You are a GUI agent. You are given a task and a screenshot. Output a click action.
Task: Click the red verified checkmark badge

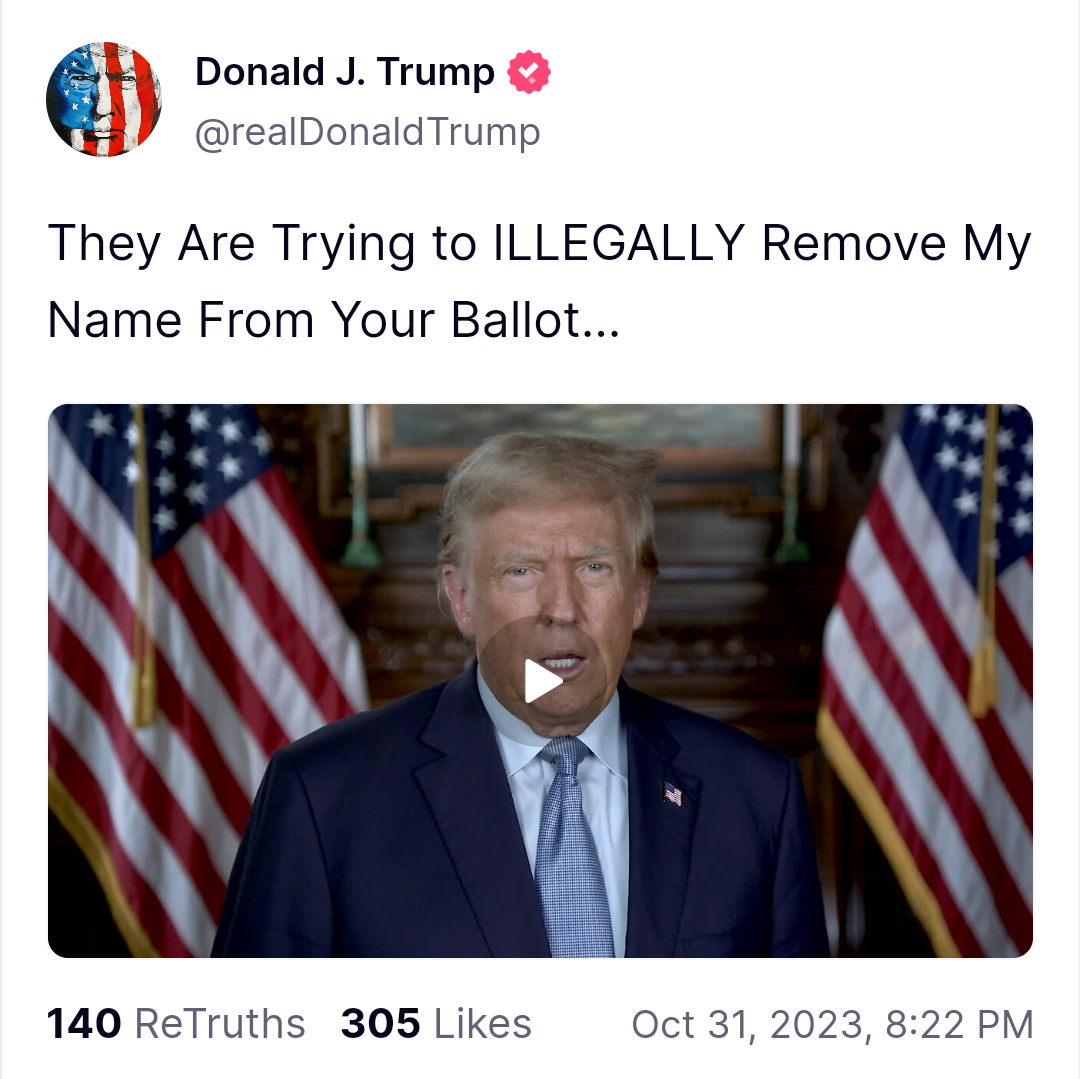[x=529, y=72]
